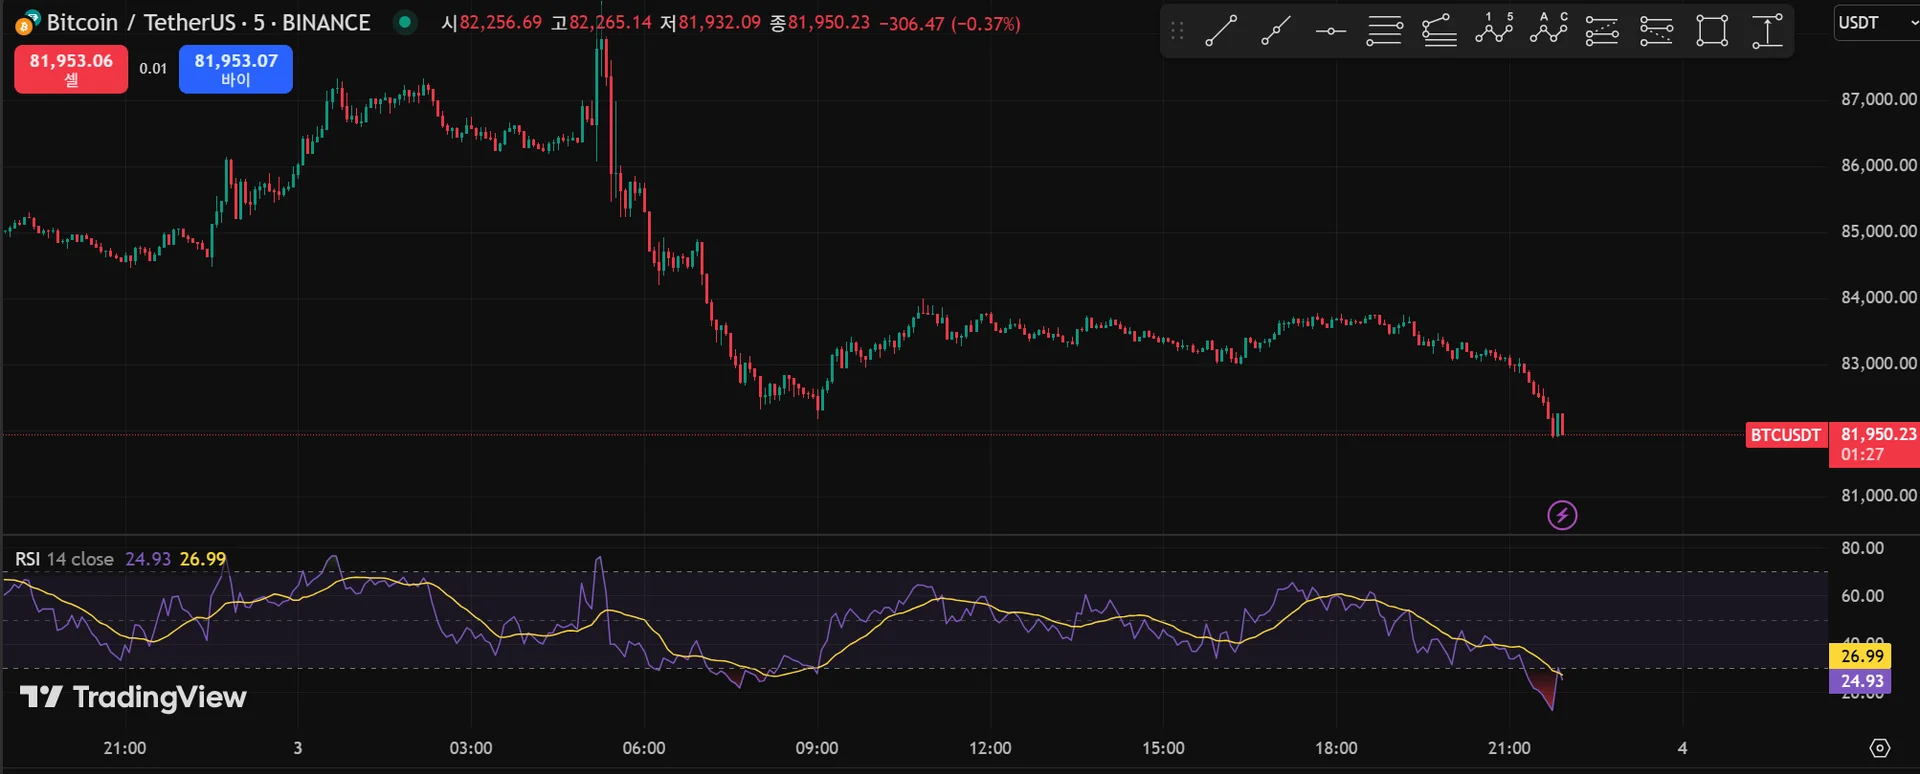Click the 18:00 time axis label
The height and width of the screenshot is (774, 1920).
(1336, 748)
